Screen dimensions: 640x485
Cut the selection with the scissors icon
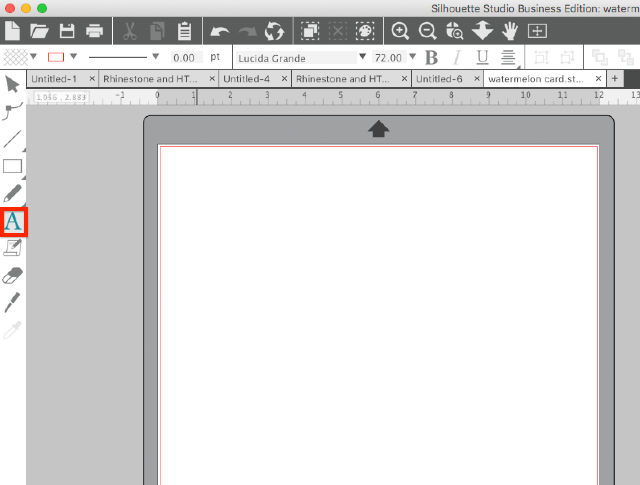click(x=129, y=31)
